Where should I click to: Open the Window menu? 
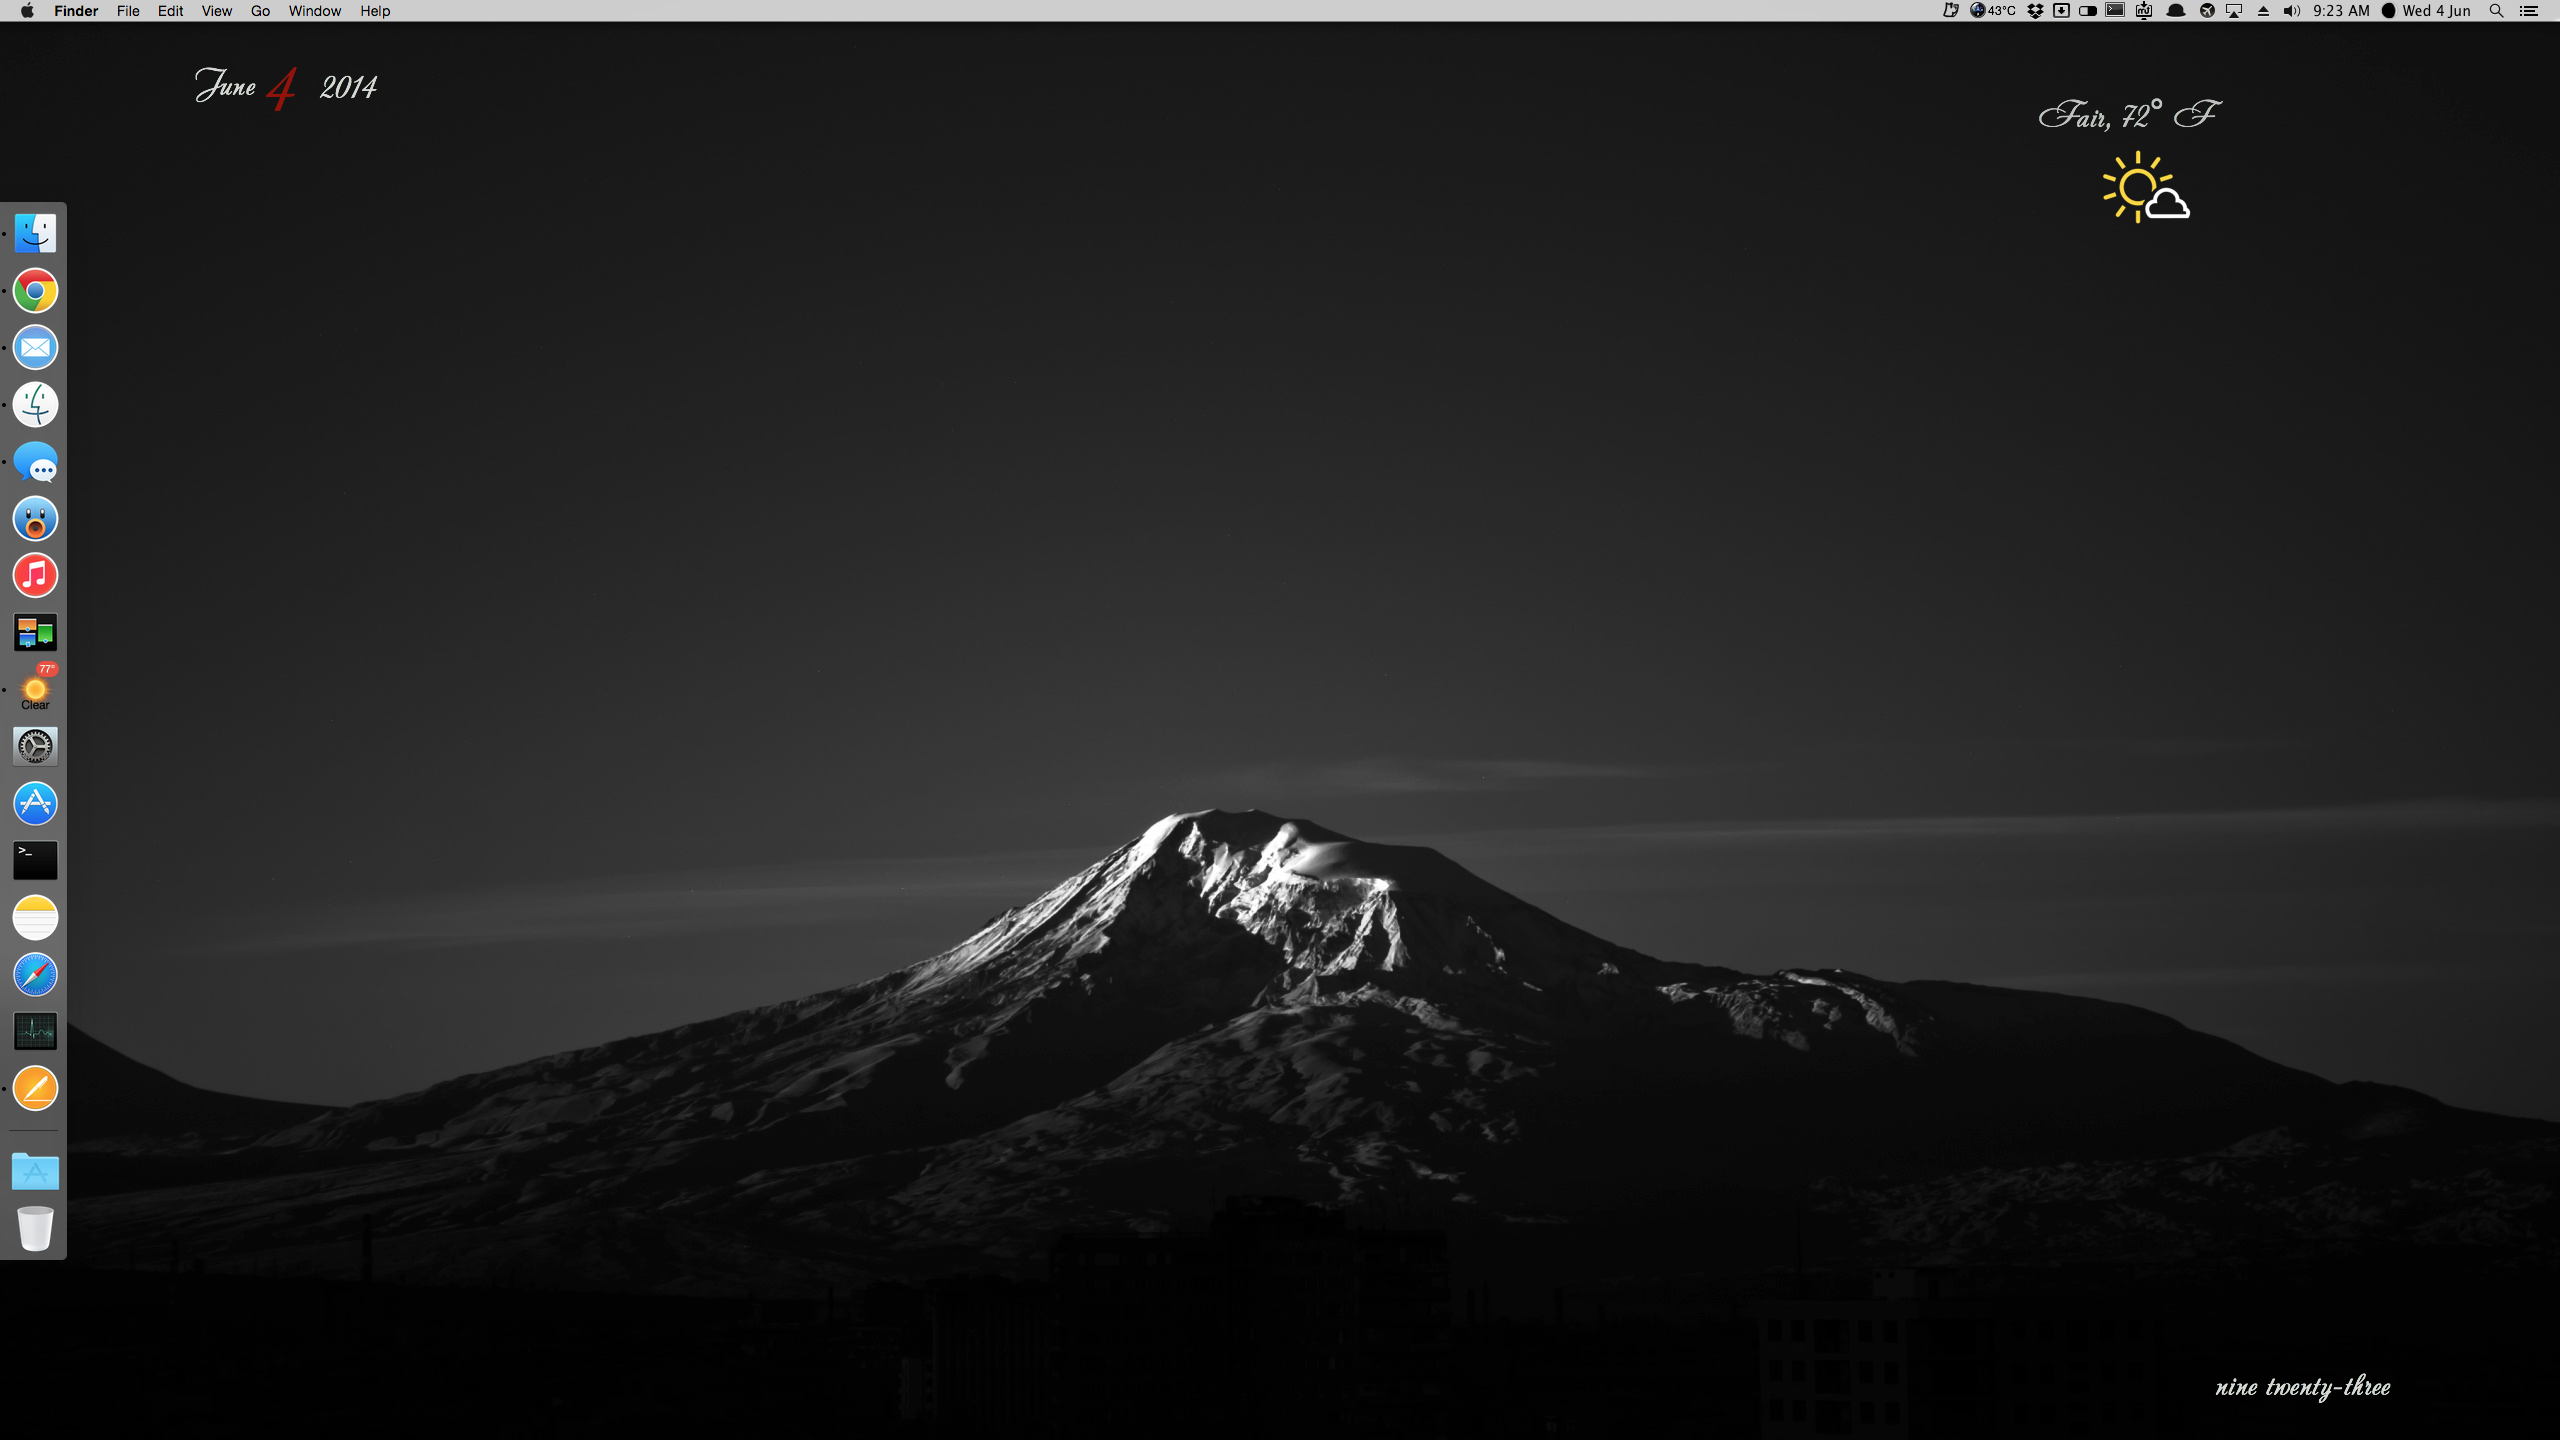pyautogui.click(x=314, y=11)
